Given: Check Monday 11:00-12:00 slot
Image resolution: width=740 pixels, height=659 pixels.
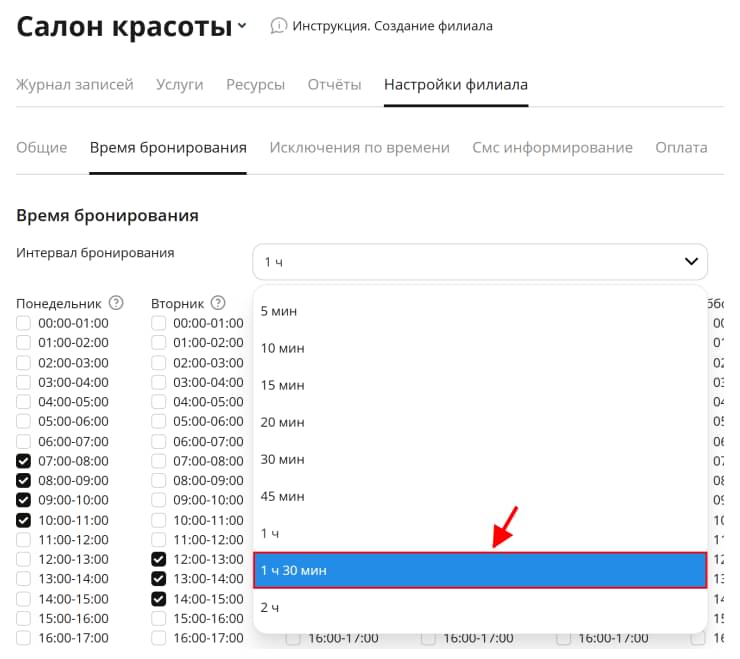Looking at the screenshot, I should 23,540.
